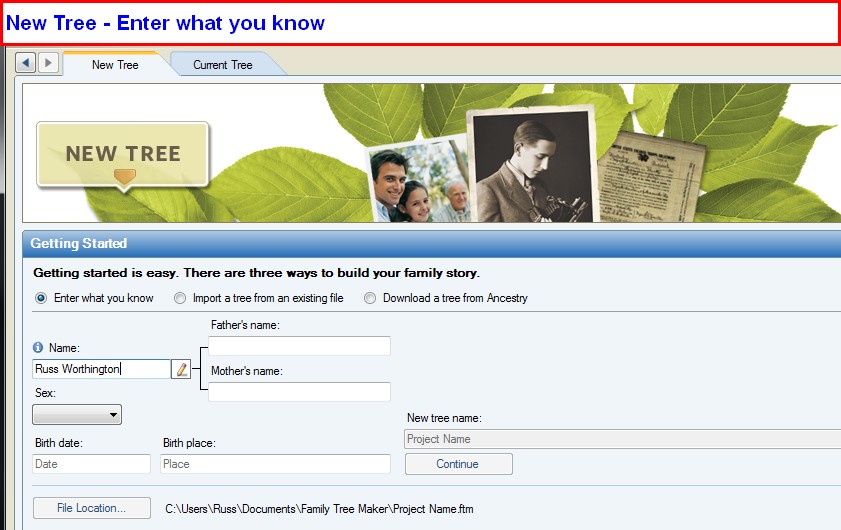Click the forward navigation arrow
This screenshot has width=841, height=530.
coord(48,63)
